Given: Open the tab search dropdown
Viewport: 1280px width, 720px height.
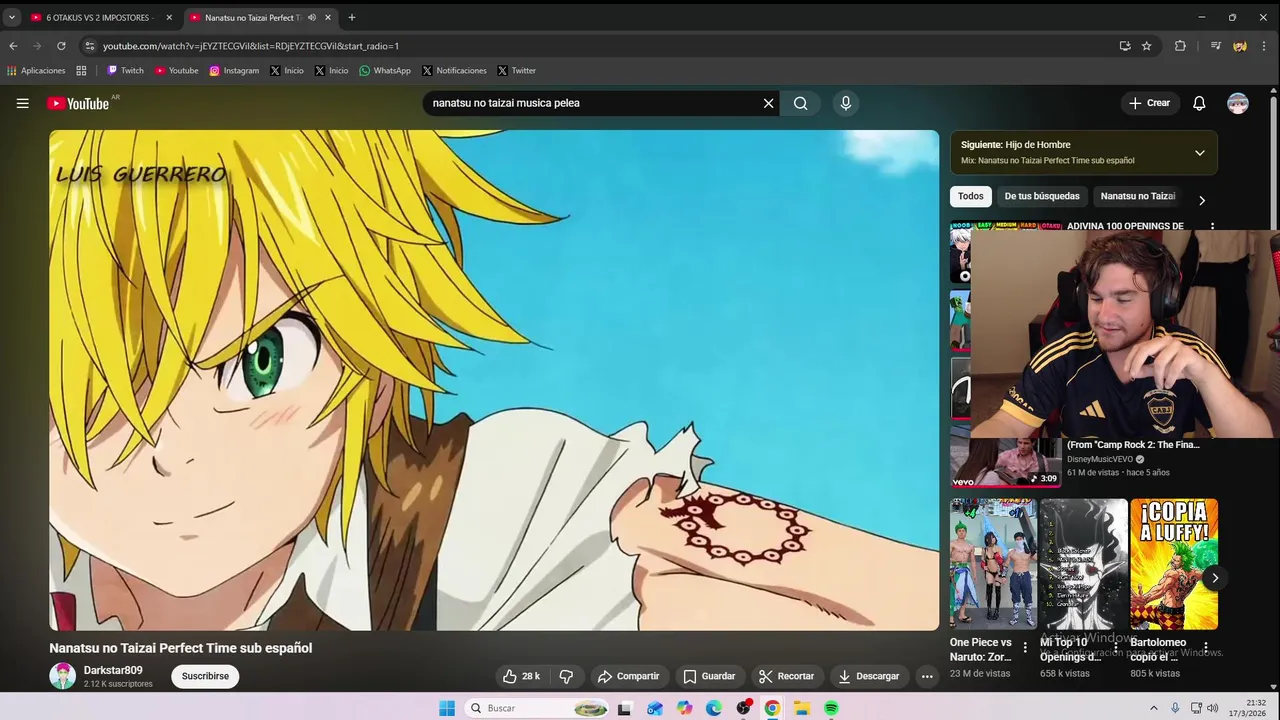Looking at the screenshot, I should pos(11,17).
